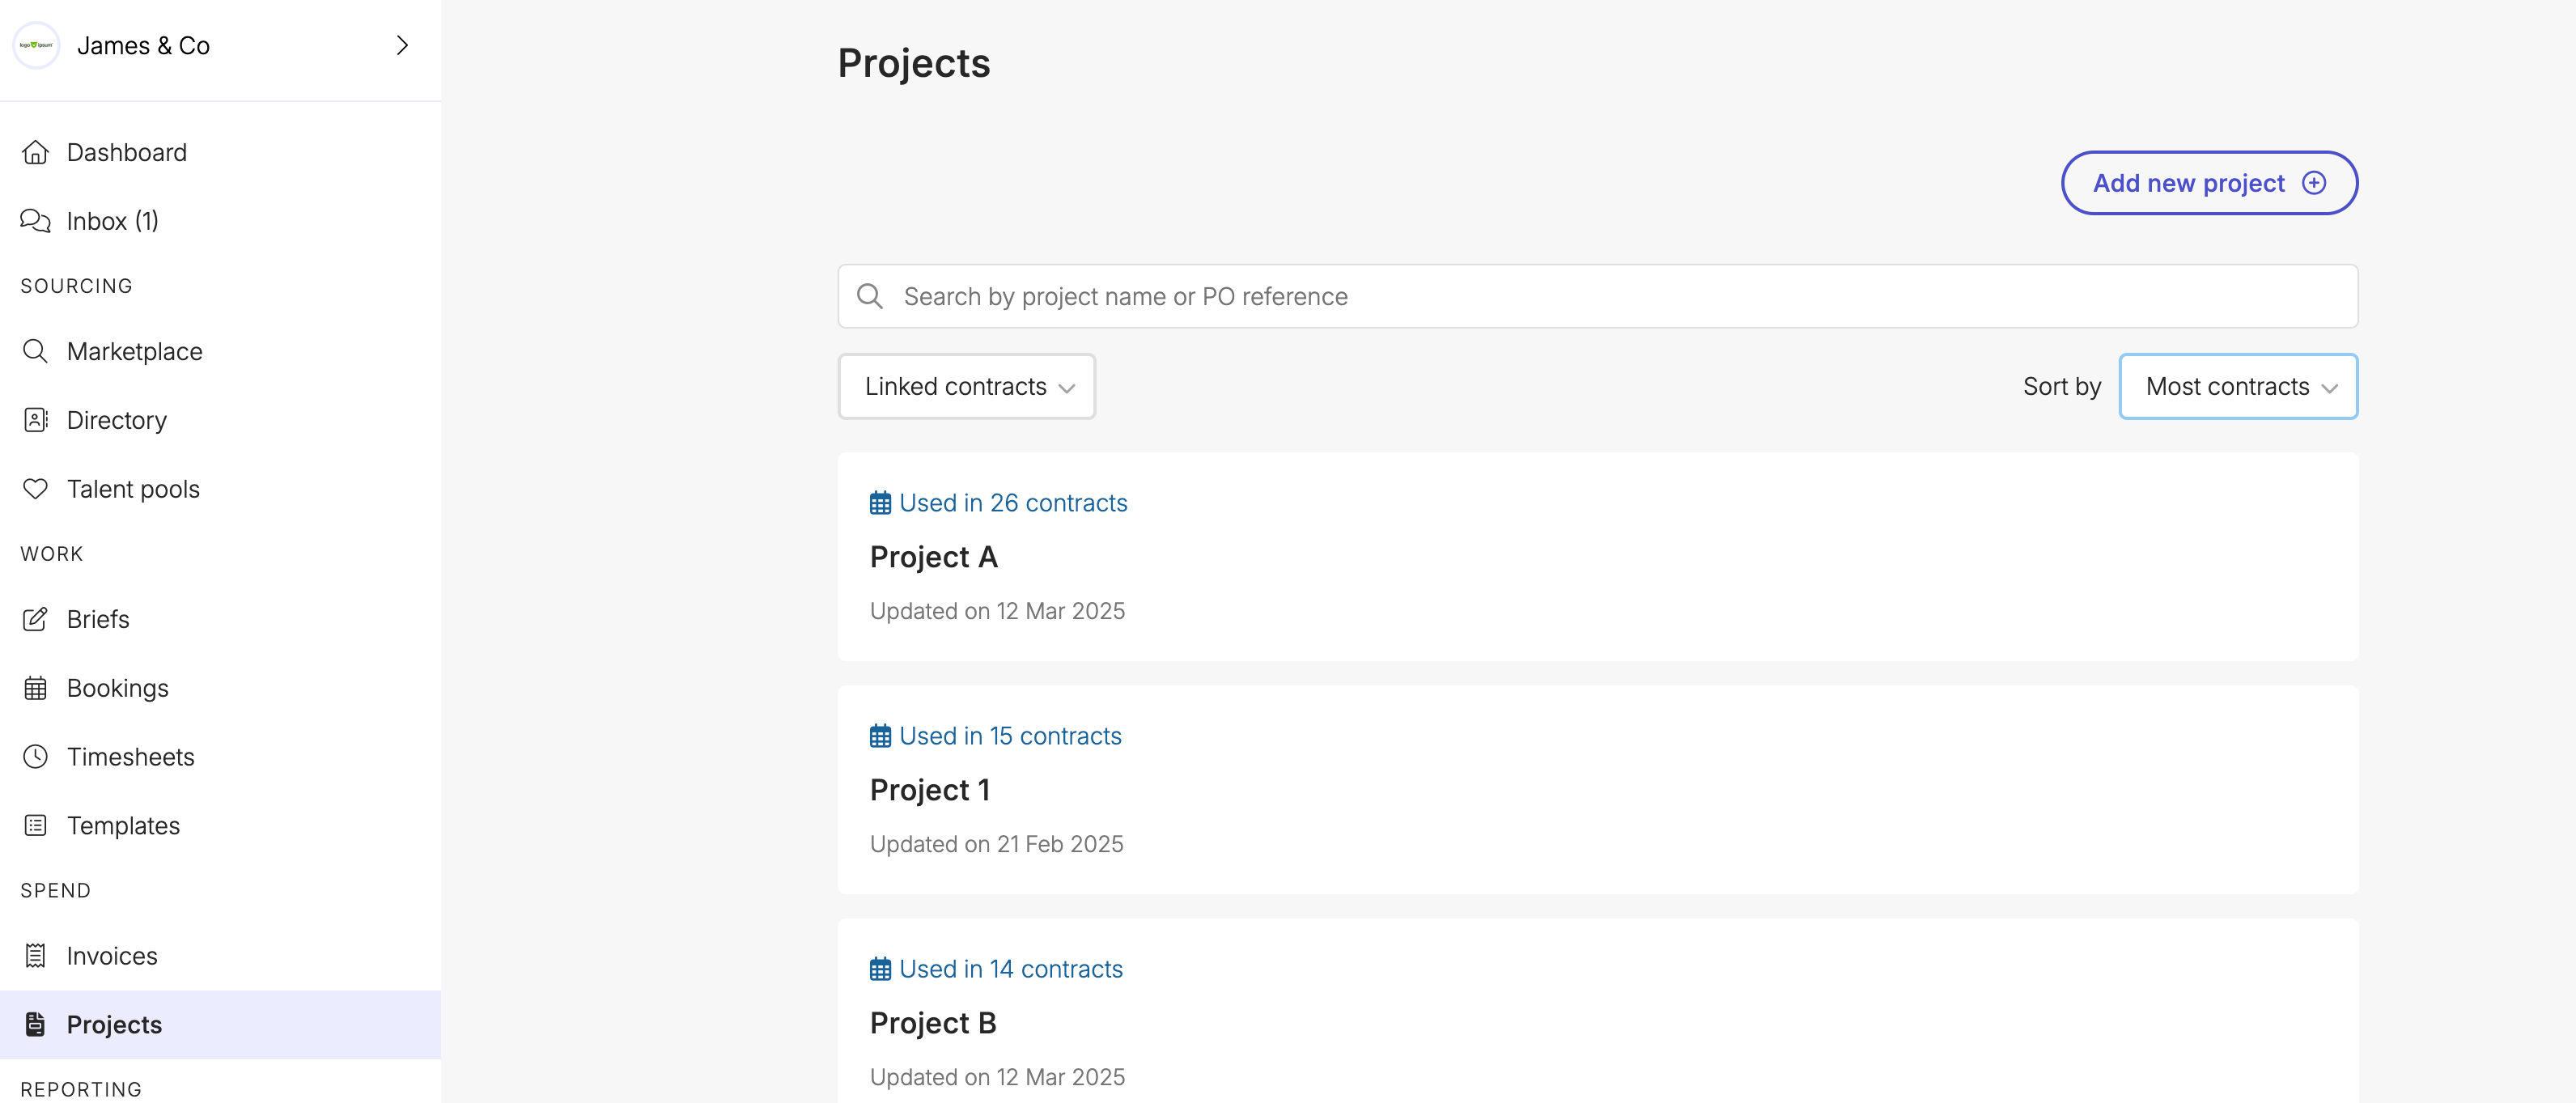Click Updated on 12 Mar 2025 under Project A
The image size is (2576, 1103).
tap(997, 611)
